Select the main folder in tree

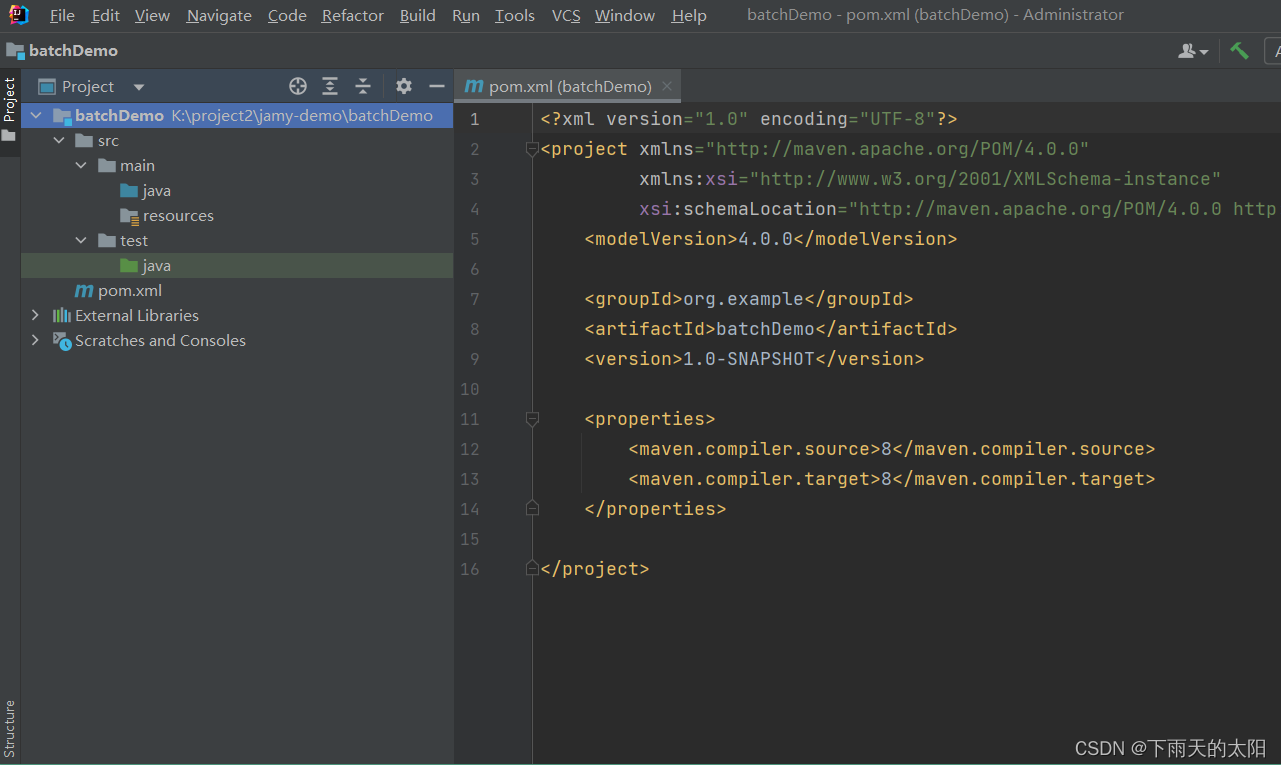(237, 166)
